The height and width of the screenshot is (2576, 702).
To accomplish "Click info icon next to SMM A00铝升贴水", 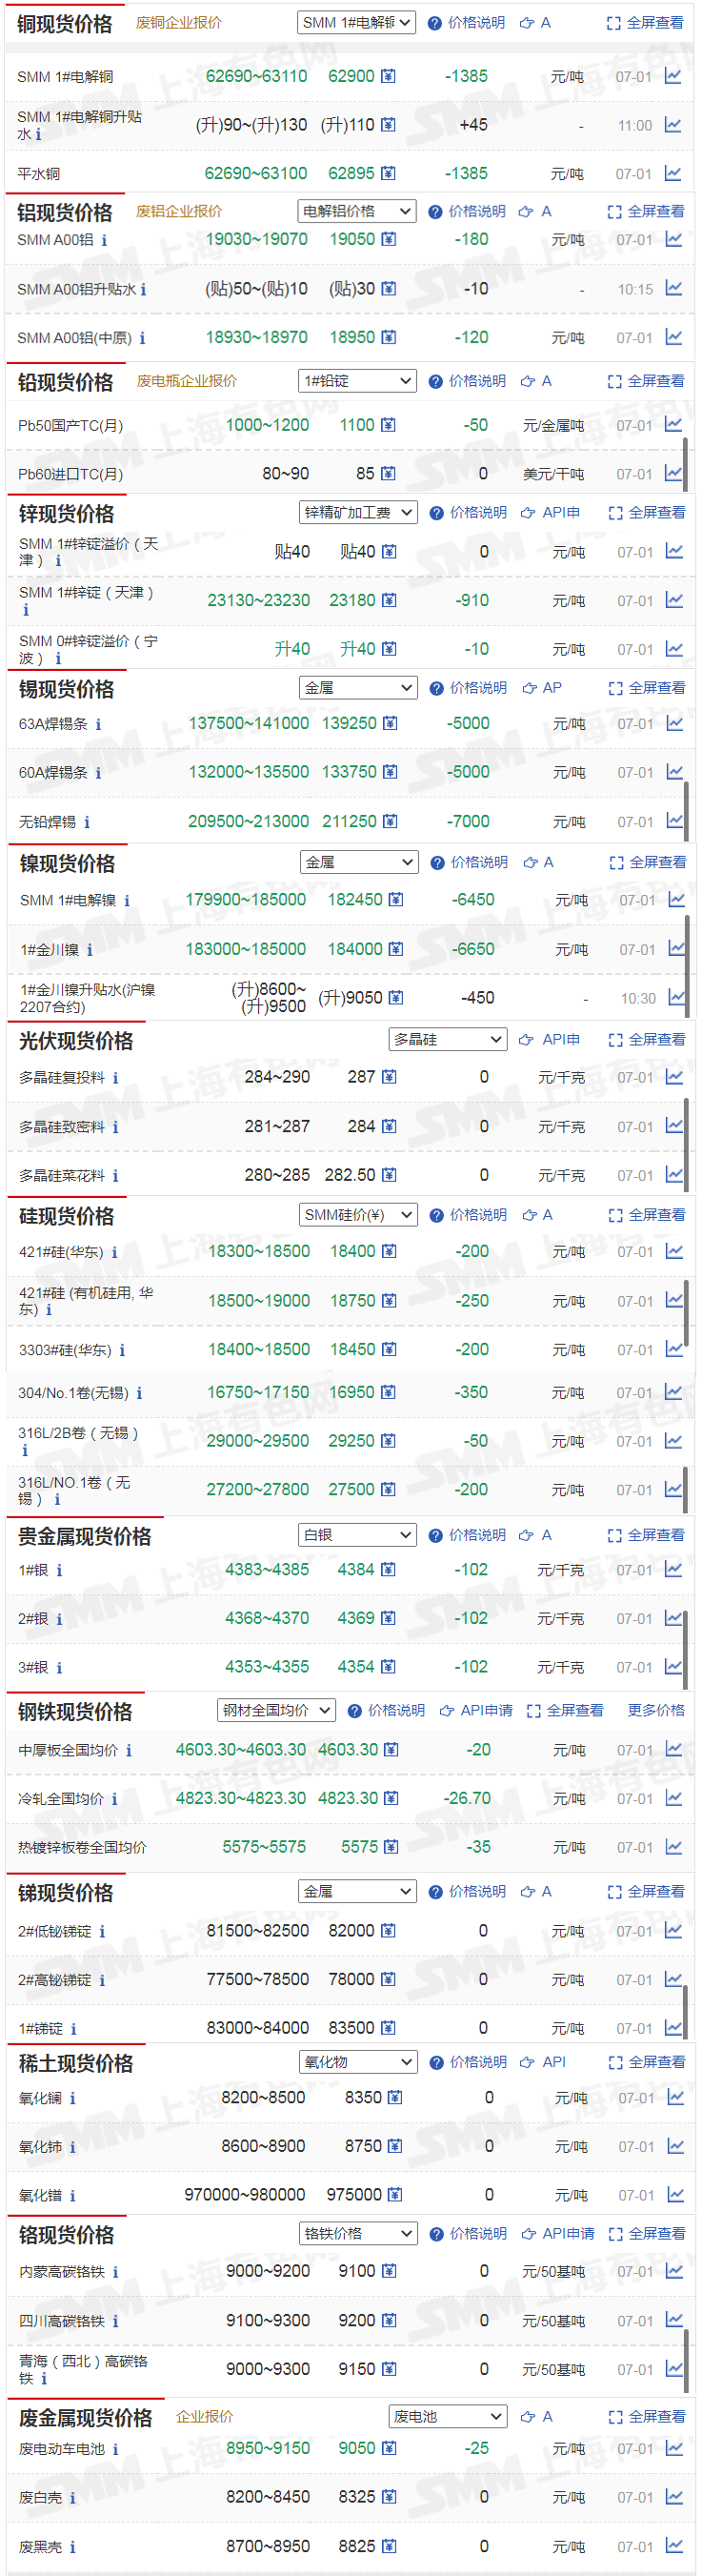I will click(x=143, y=290).
